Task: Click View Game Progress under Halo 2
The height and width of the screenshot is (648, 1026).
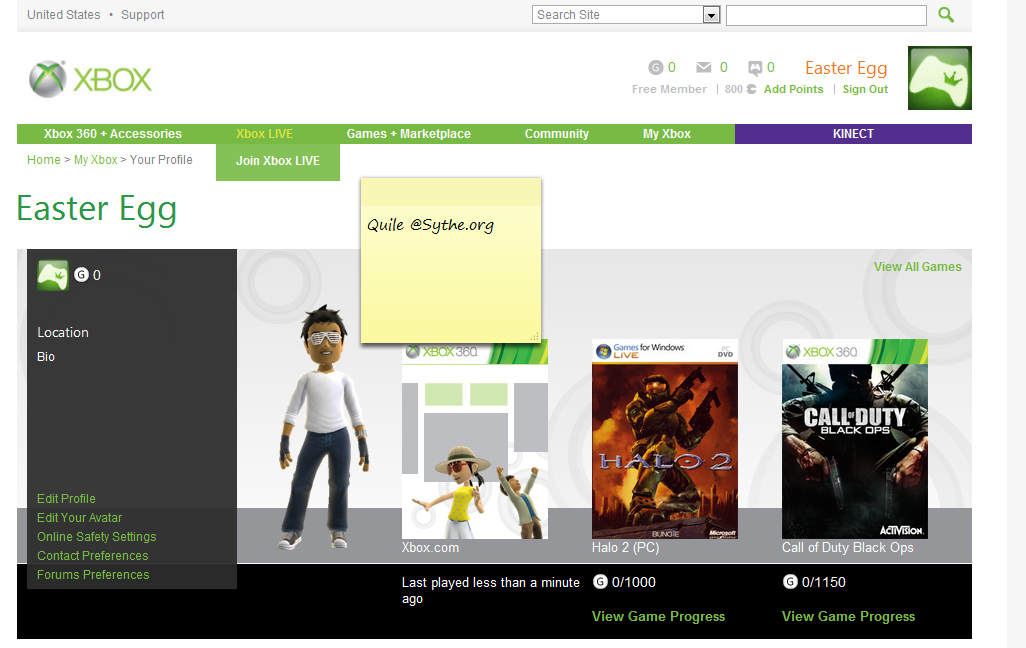Action: click(x=658, y=617)
